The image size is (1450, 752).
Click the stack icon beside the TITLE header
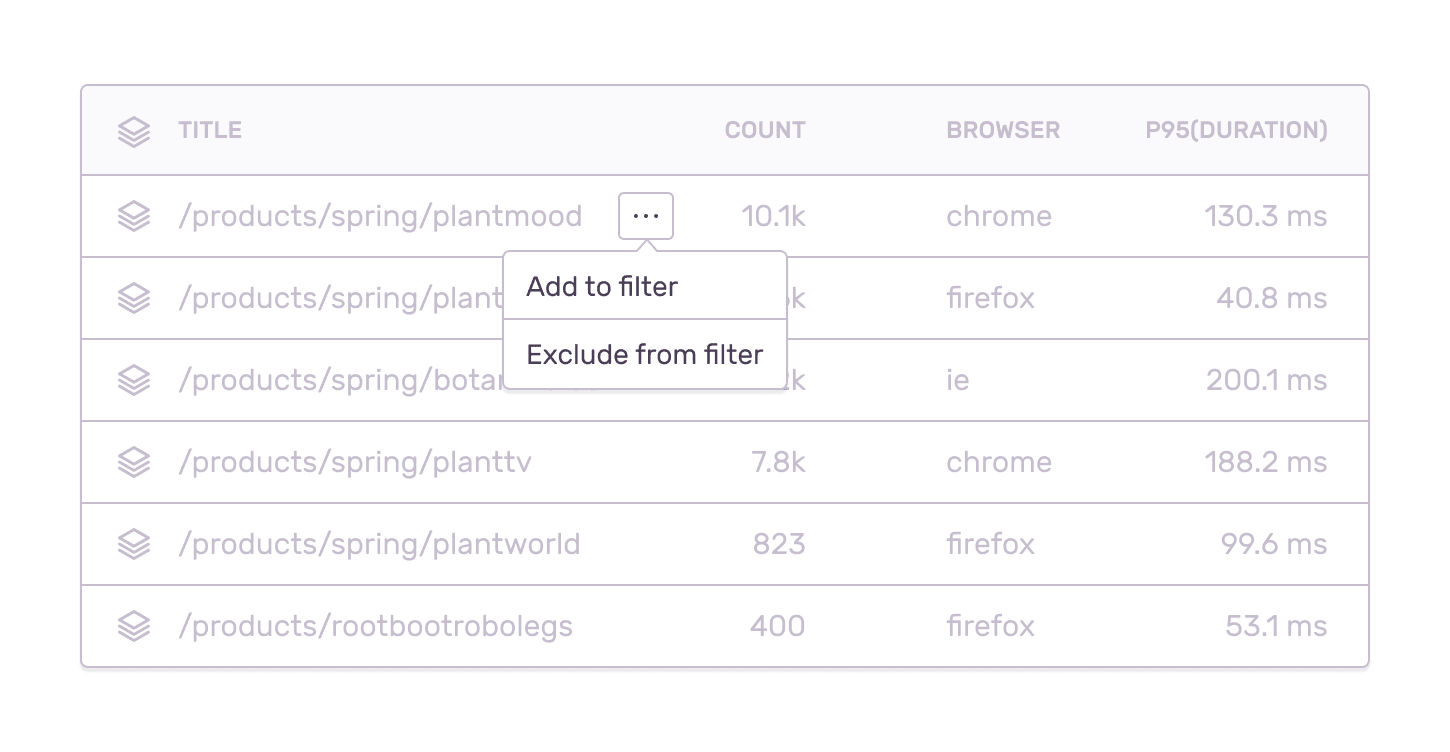pos(134,130)
